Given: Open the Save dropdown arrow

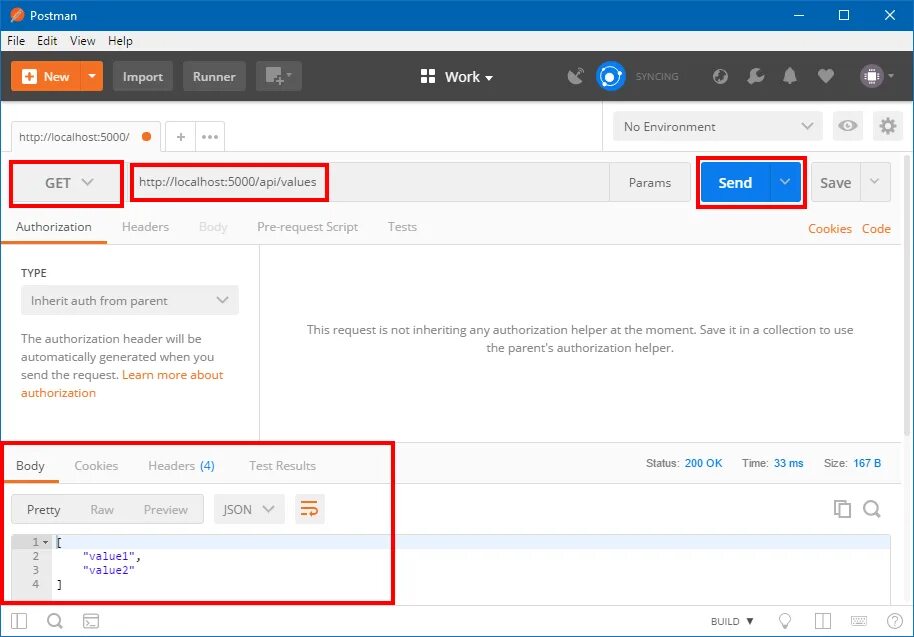Looking at the screenshot, I should pyautogui.click(x=875, y=182).
